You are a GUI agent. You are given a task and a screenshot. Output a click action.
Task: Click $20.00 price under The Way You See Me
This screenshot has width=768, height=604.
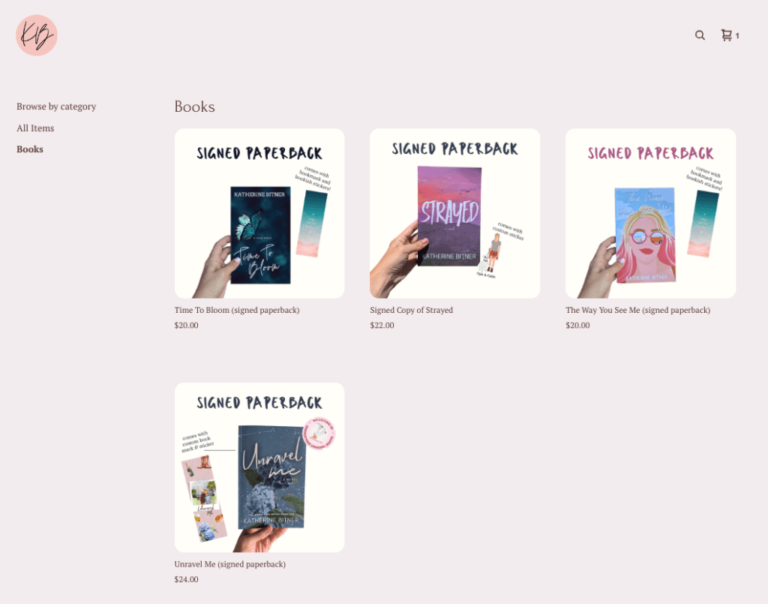(578, 325)
